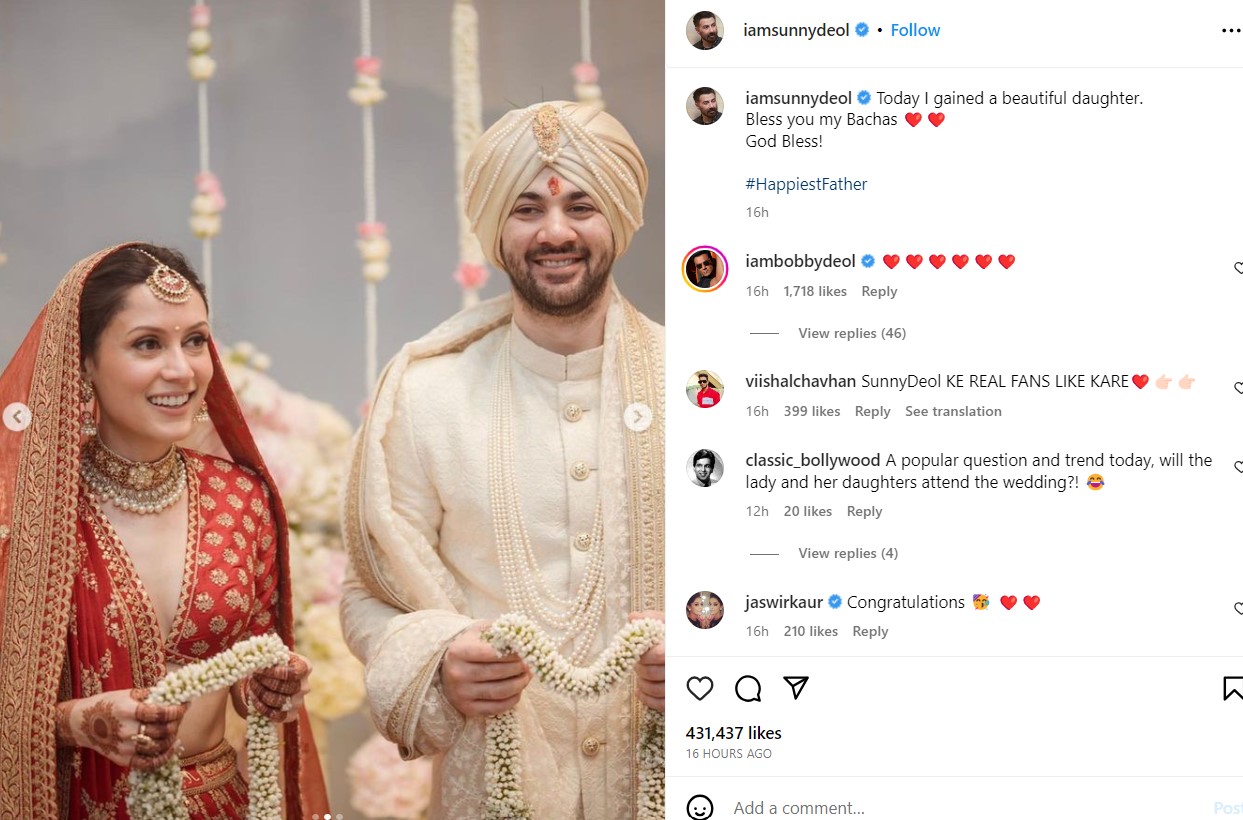Expand View replies (4)
Viewport: 1243px width, 820px height.
pyautogui.click(x=848, y=553)
